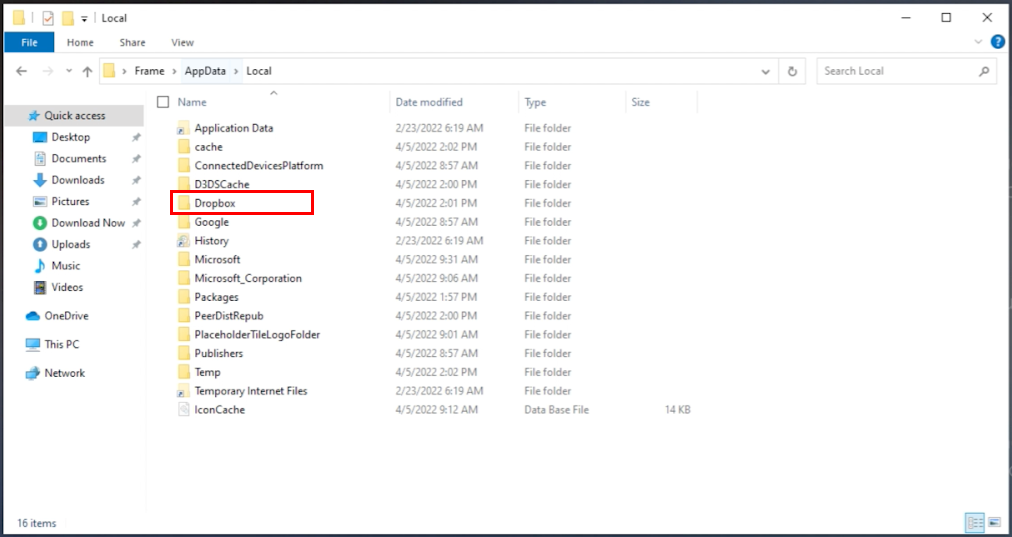1012x537 pixels.
Task: Select the cache folder icon
Action: click(184, 147)
